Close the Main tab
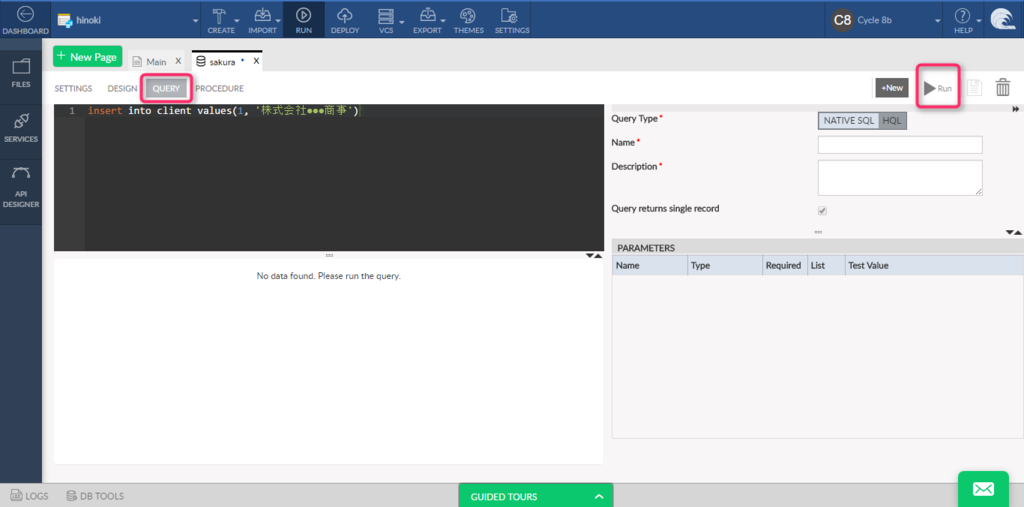 point(178,61)
